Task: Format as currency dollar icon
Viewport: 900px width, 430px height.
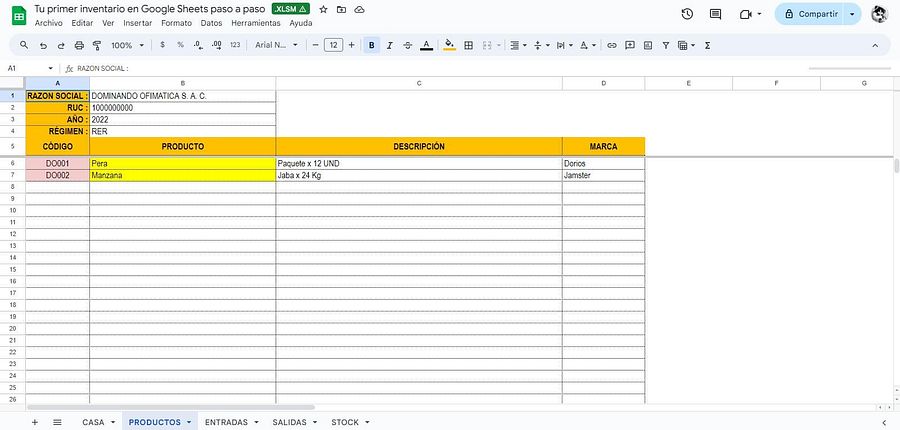Action: tap(162, 45)
